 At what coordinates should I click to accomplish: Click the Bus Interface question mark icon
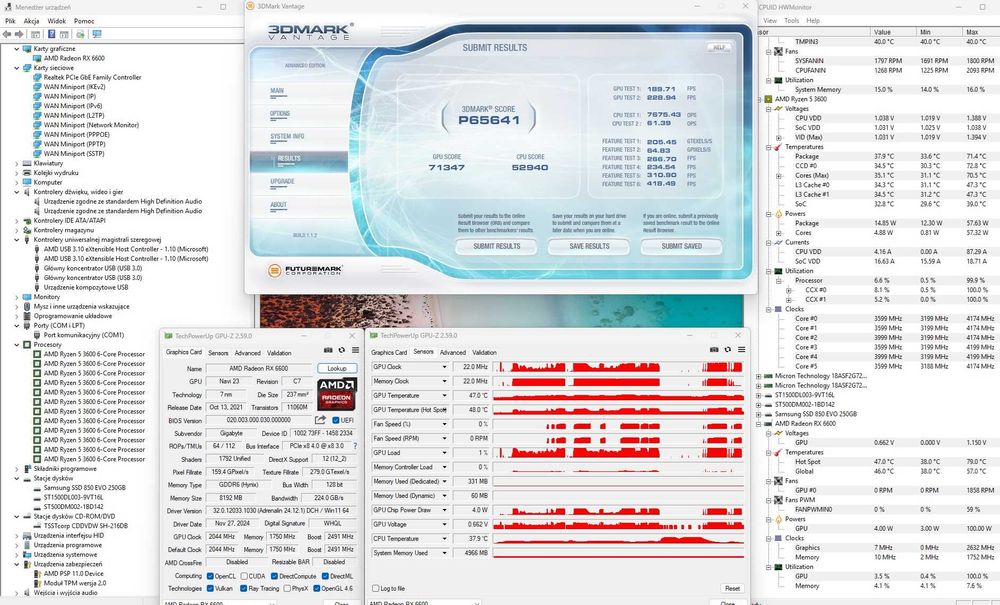pyautogui.click(x=355, y=446)
